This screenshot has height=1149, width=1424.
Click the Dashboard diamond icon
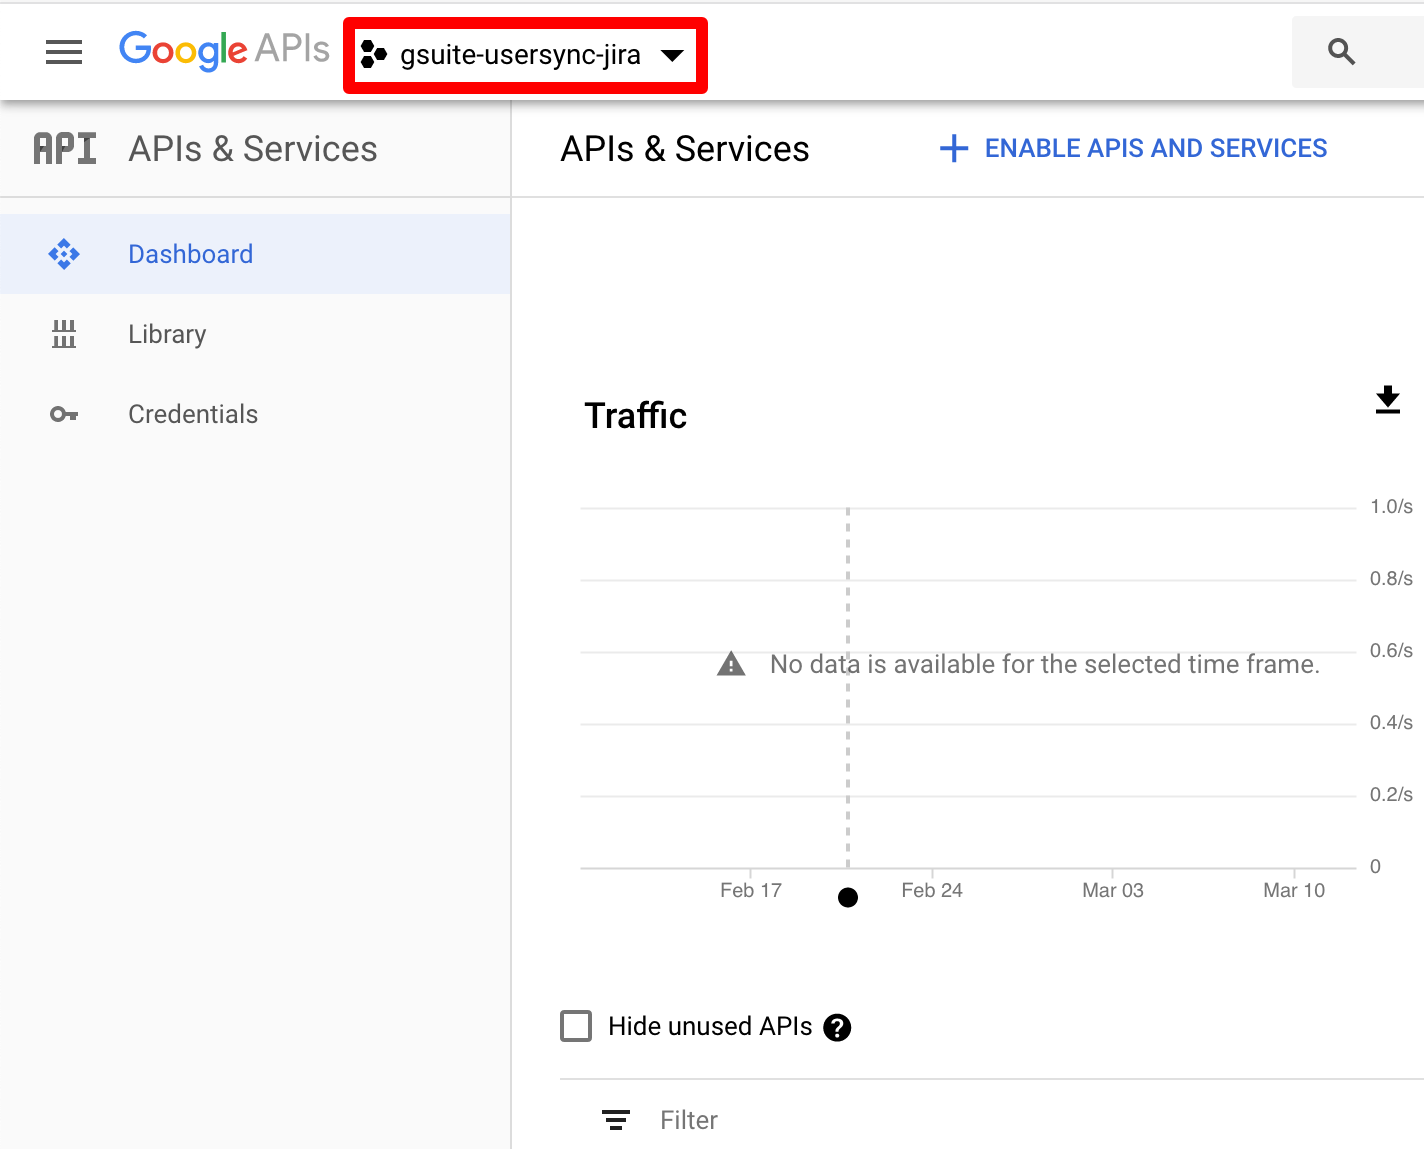64,254
